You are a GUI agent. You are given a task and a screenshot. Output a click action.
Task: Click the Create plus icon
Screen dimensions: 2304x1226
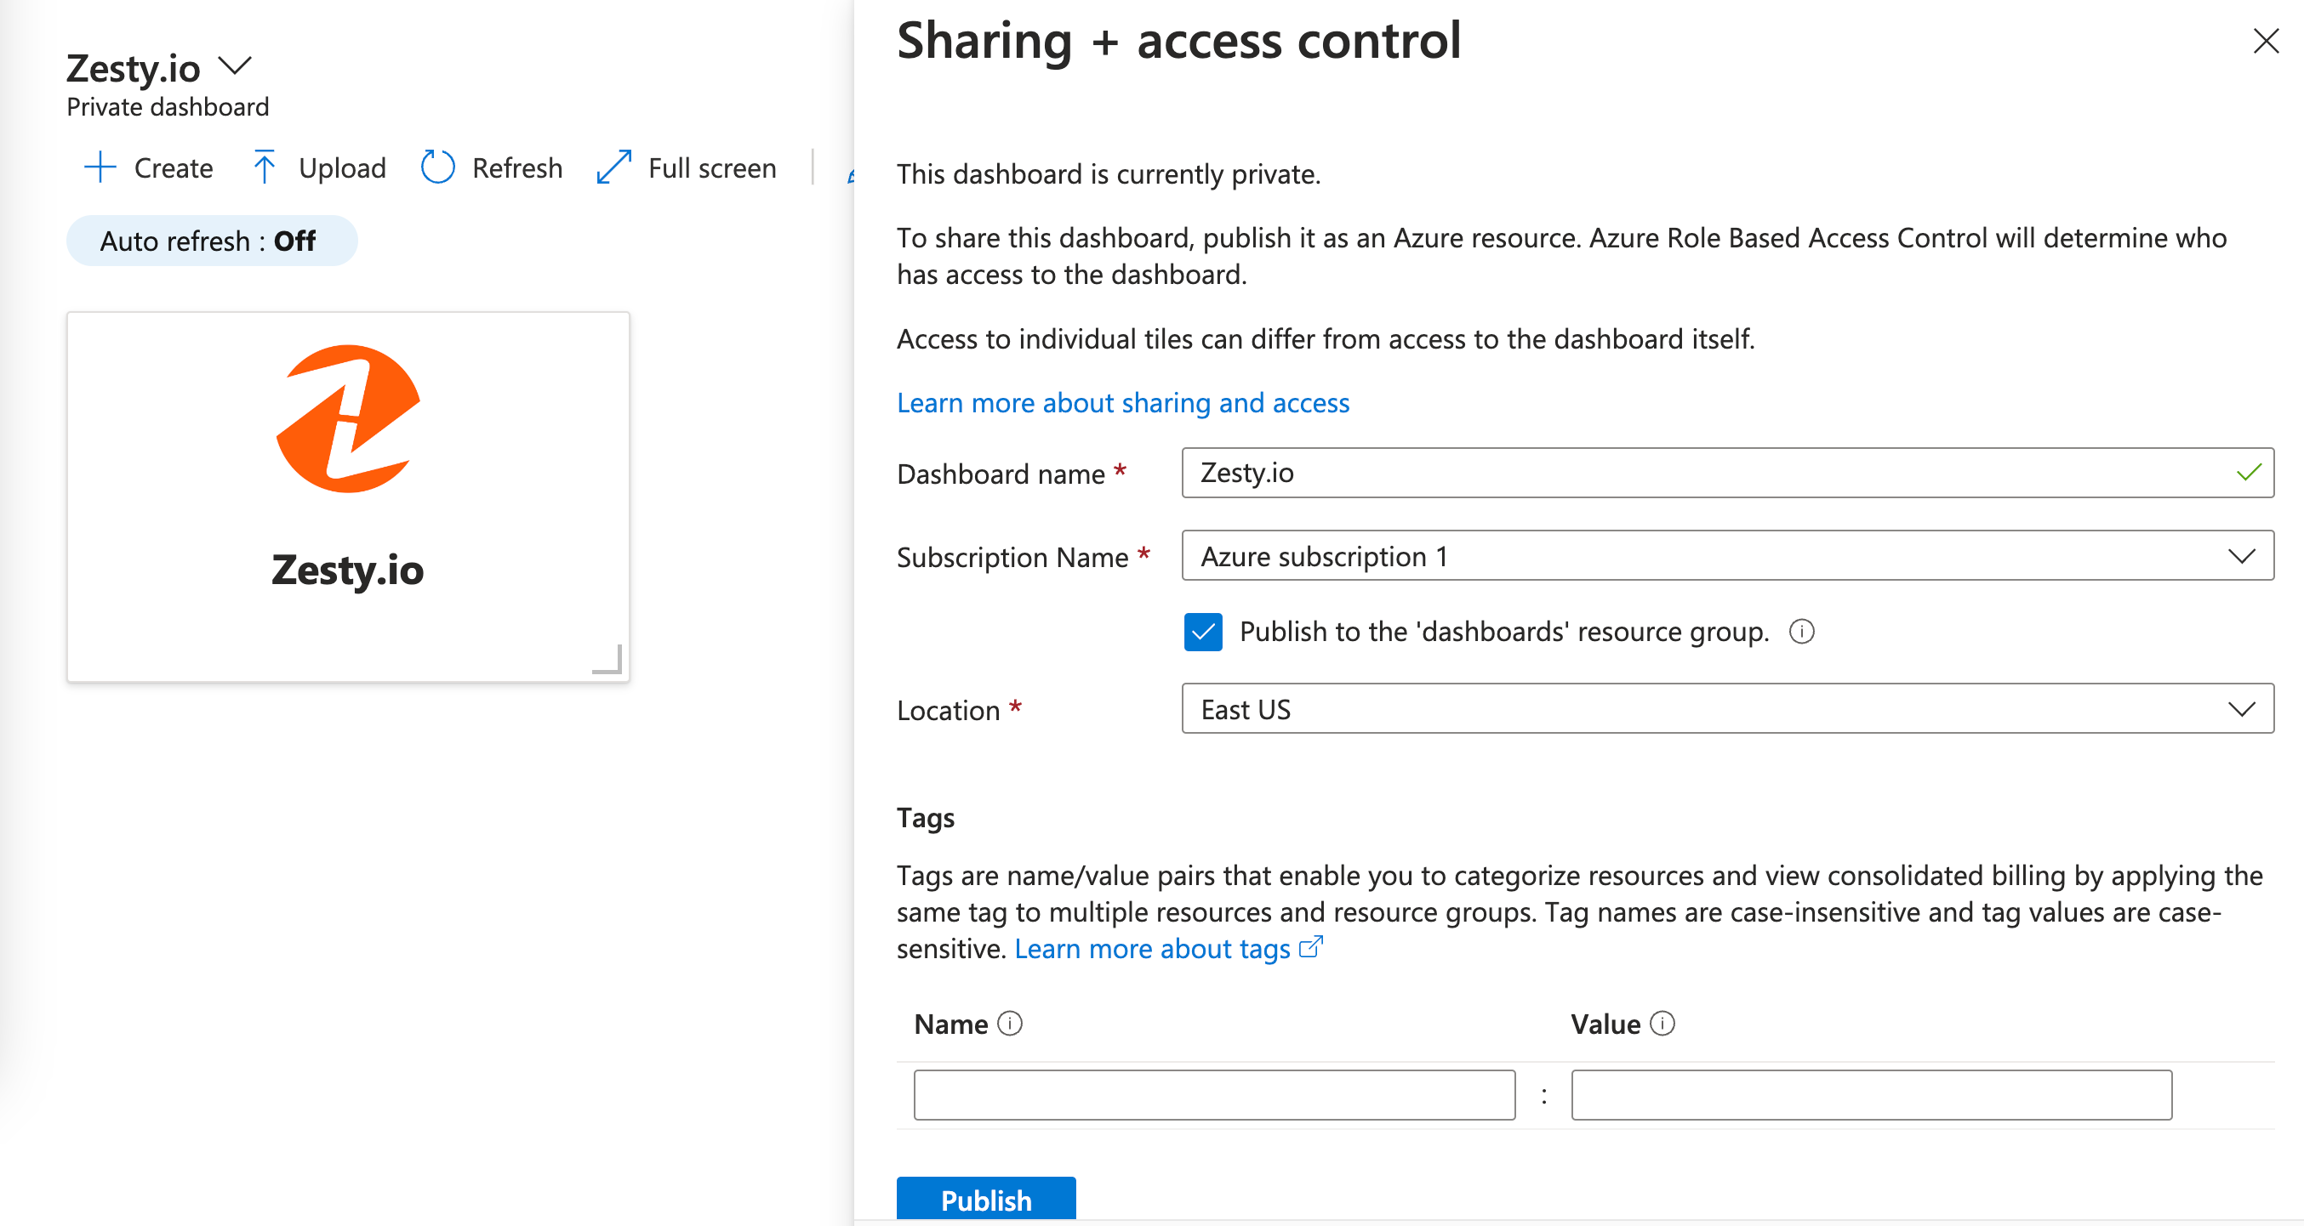(x=100, y=167)
